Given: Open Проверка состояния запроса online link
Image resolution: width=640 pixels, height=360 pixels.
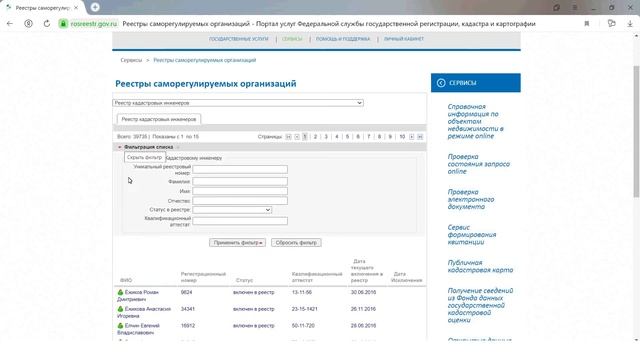Looking at the screenshot, I should tap(478, 164).
